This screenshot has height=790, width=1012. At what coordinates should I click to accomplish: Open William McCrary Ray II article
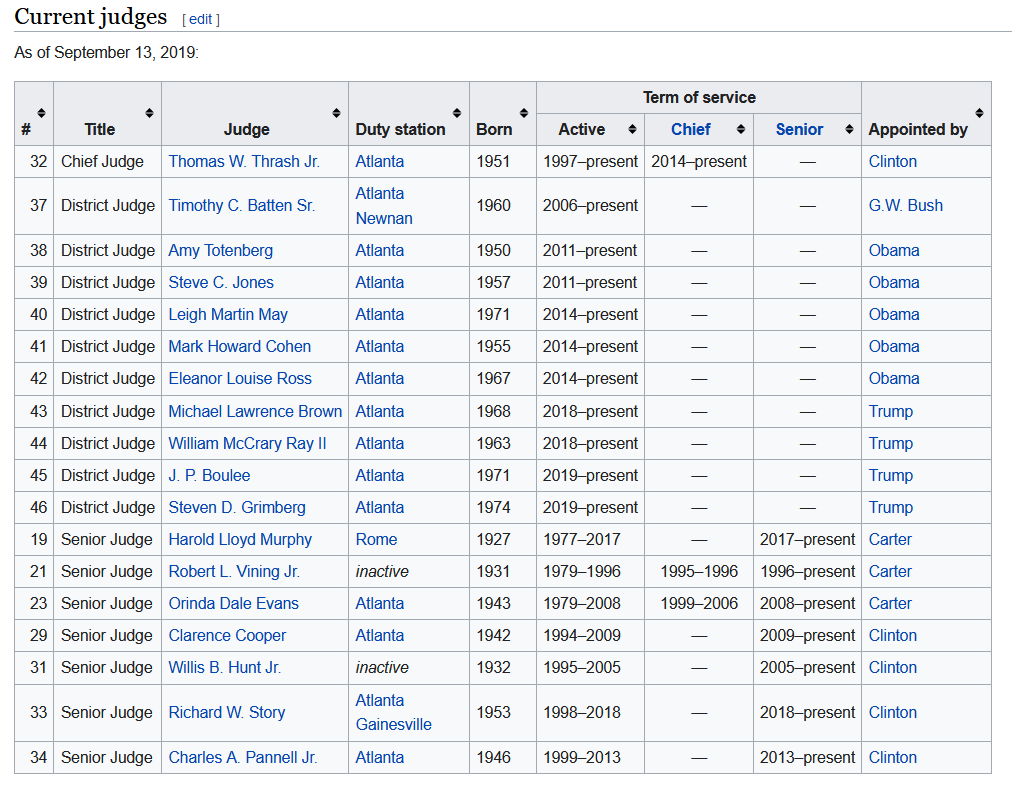[247, 444]
